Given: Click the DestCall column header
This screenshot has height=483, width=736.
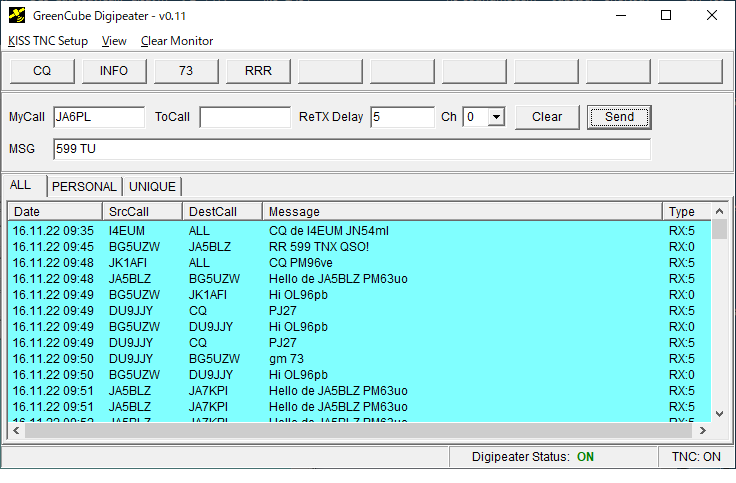Looking at the screenshot, I should pyautogui.click(x=222, y=212).
